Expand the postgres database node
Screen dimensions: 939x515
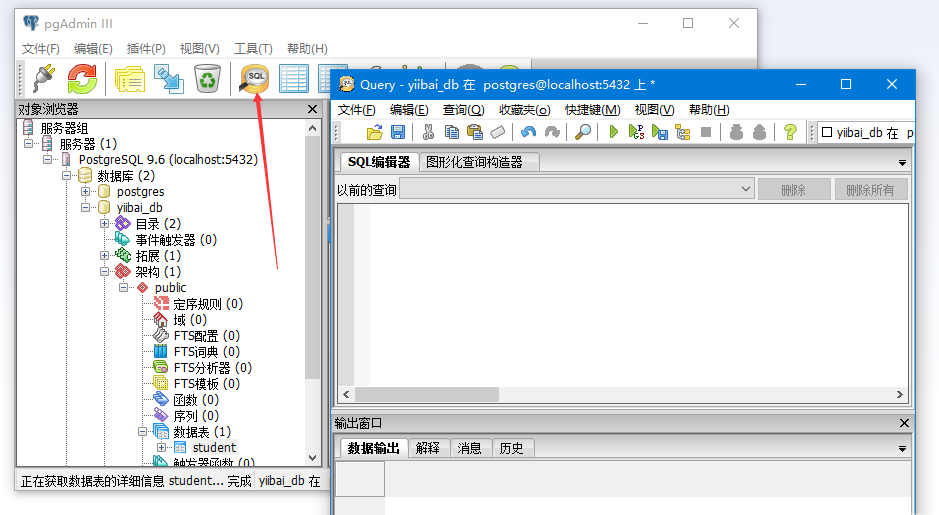86,192
